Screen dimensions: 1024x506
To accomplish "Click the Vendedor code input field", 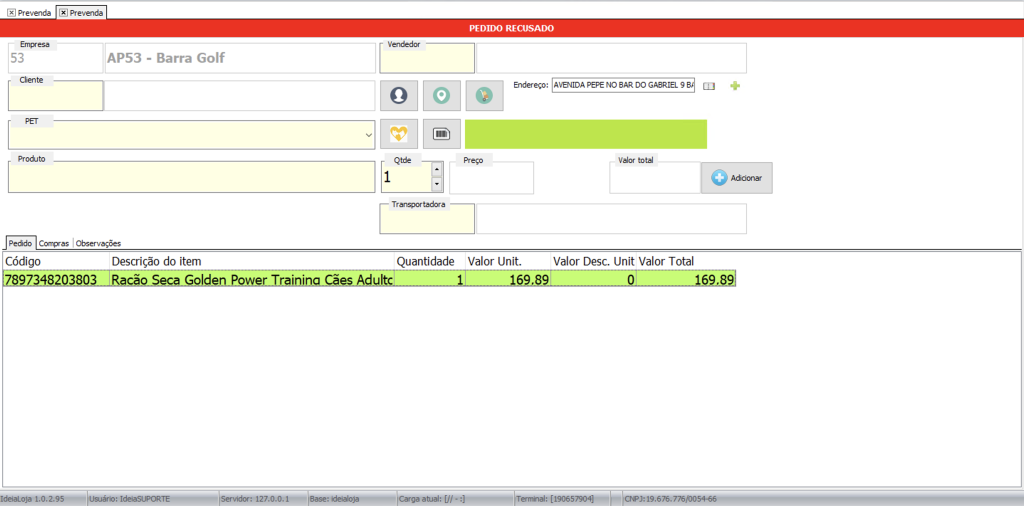I will tap(427, 60).
